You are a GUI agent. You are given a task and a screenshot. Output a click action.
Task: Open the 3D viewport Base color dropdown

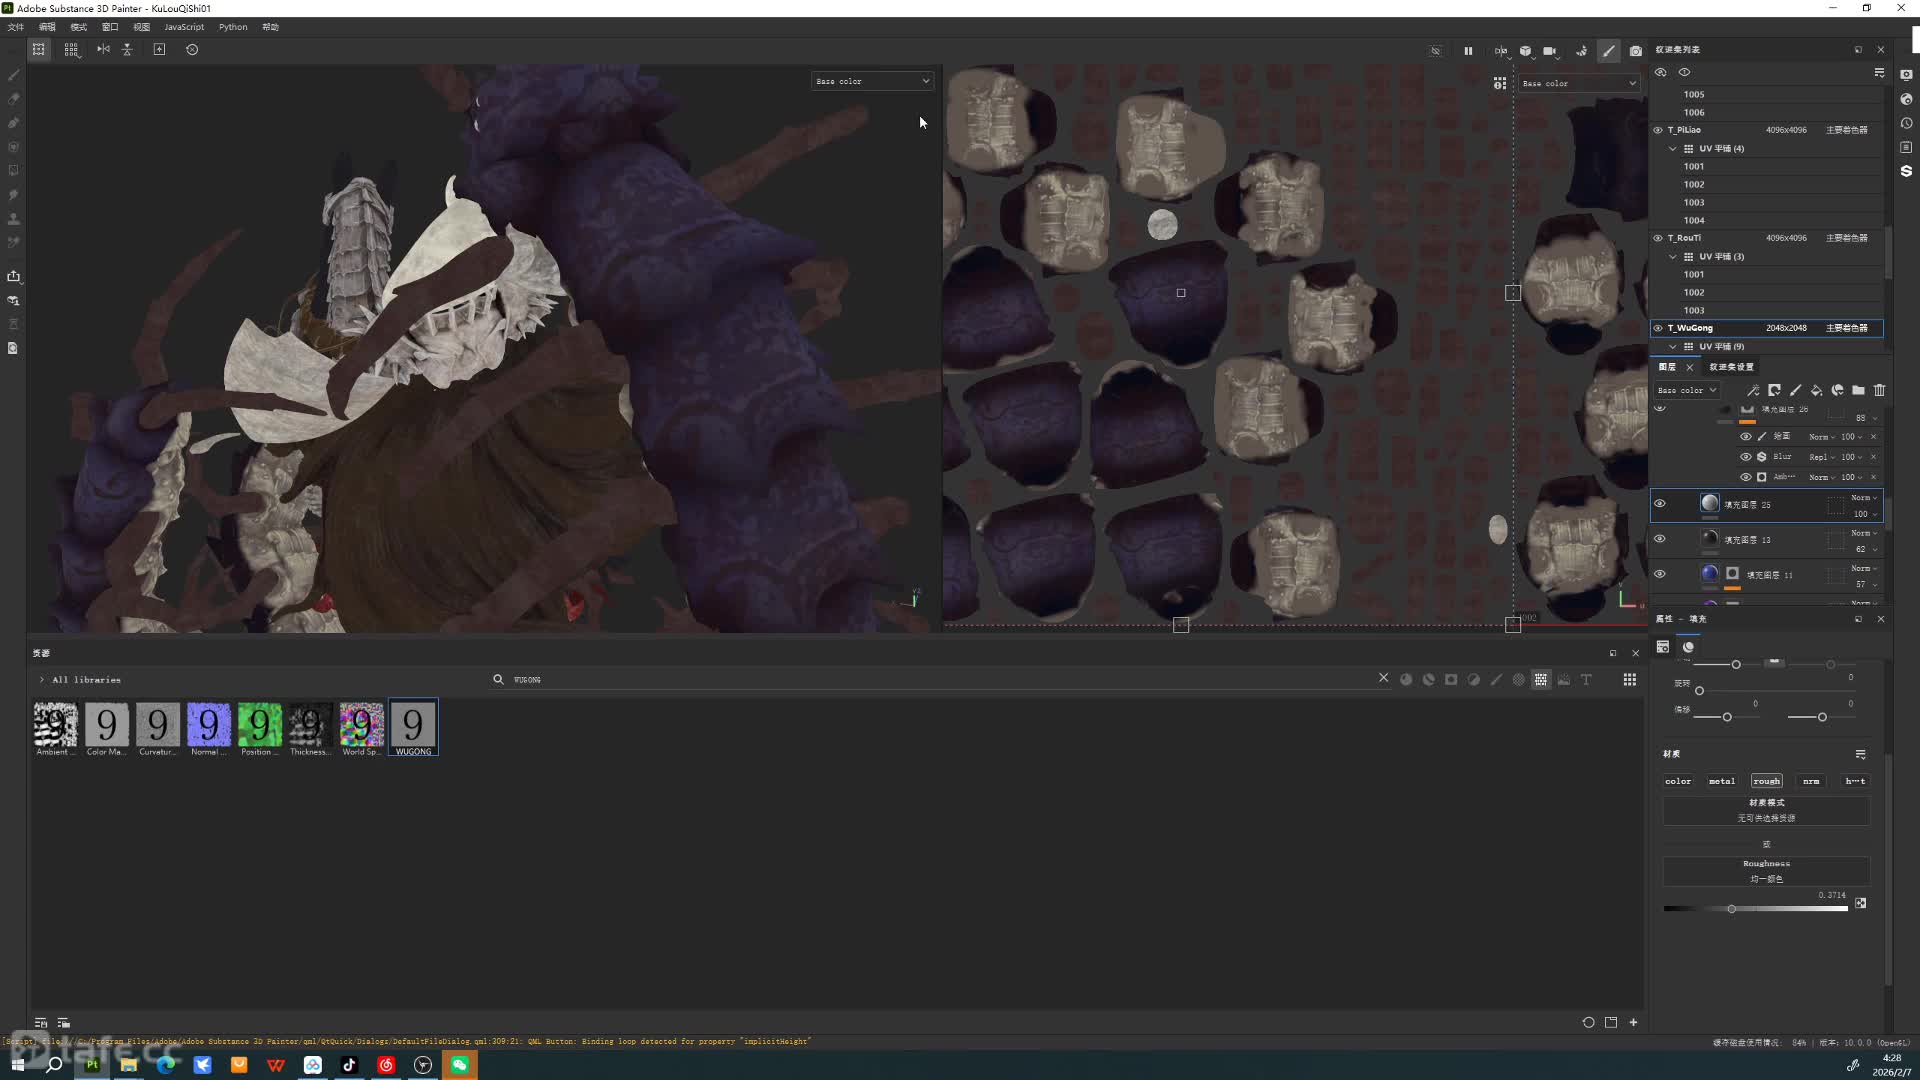pos(872,81)
